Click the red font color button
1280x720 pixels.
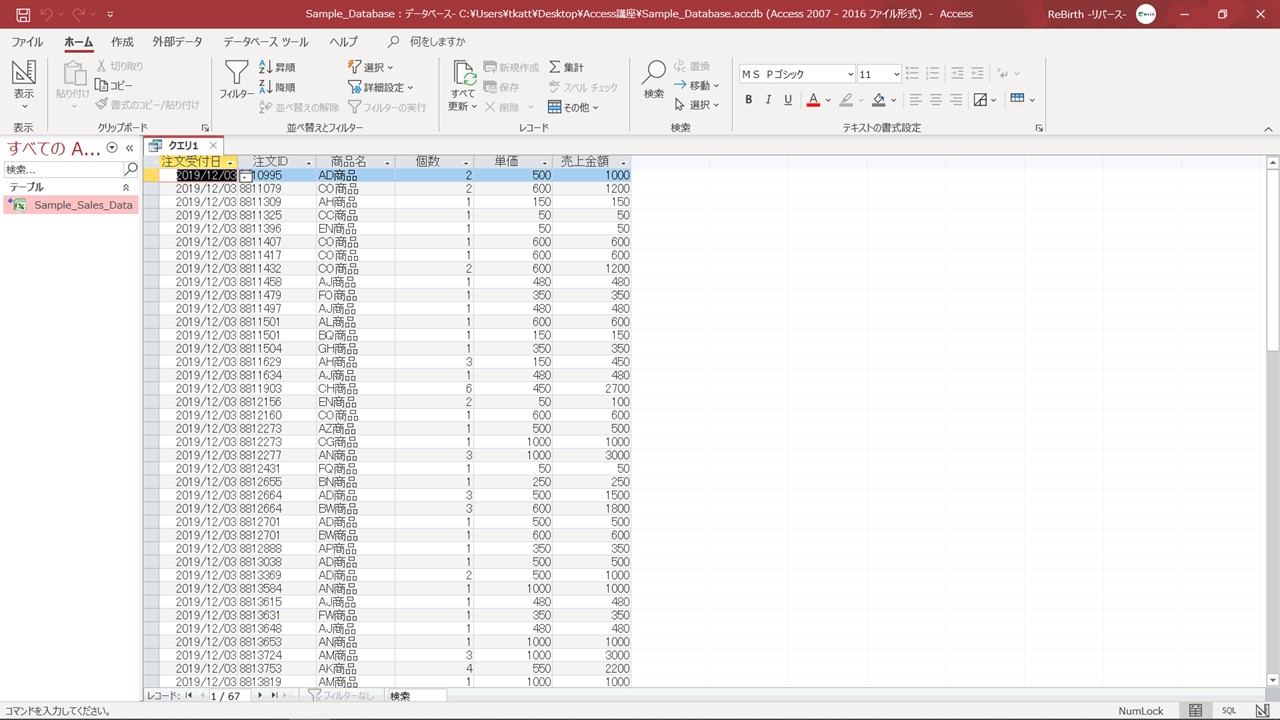pyautogui.click(x=812, y=100)
